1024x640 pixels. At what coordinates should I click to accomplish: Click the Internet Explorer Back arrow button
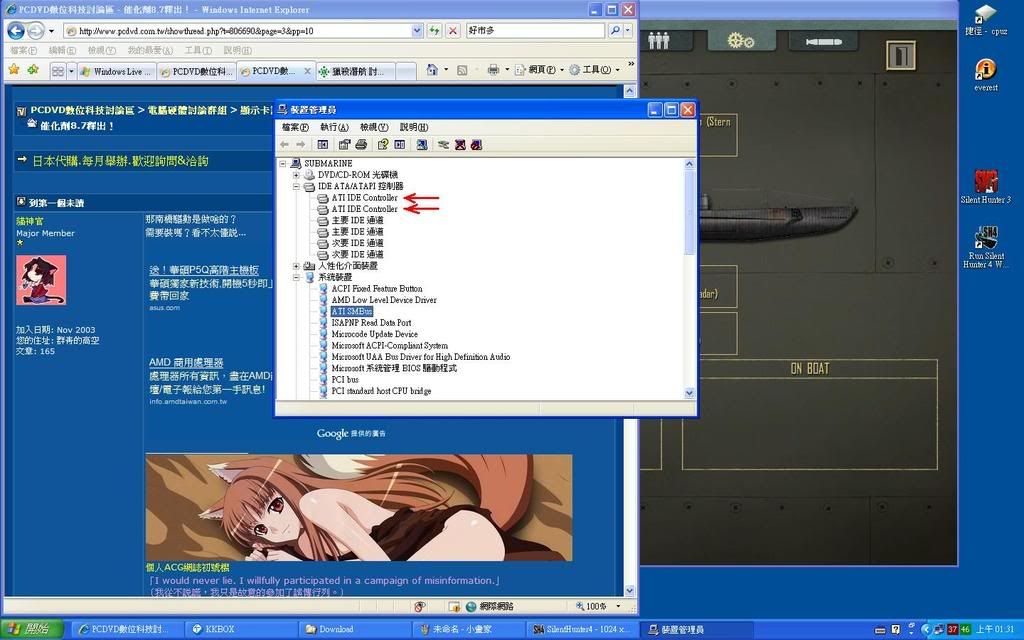pos(16,30)
